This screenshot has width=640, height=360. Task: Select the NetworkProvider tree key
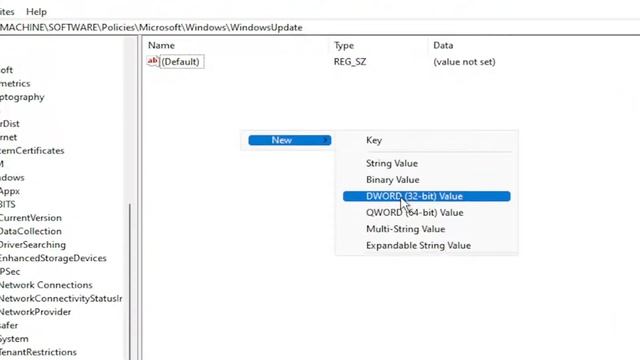click(x=35, y=312)
